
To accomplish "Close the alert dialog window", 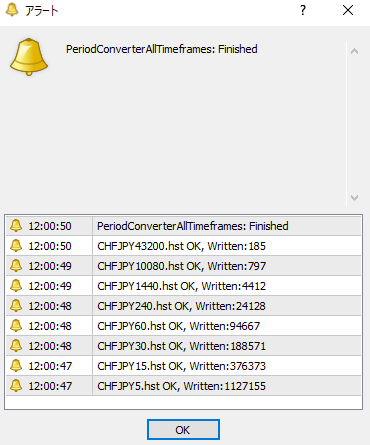I will 348,10.
